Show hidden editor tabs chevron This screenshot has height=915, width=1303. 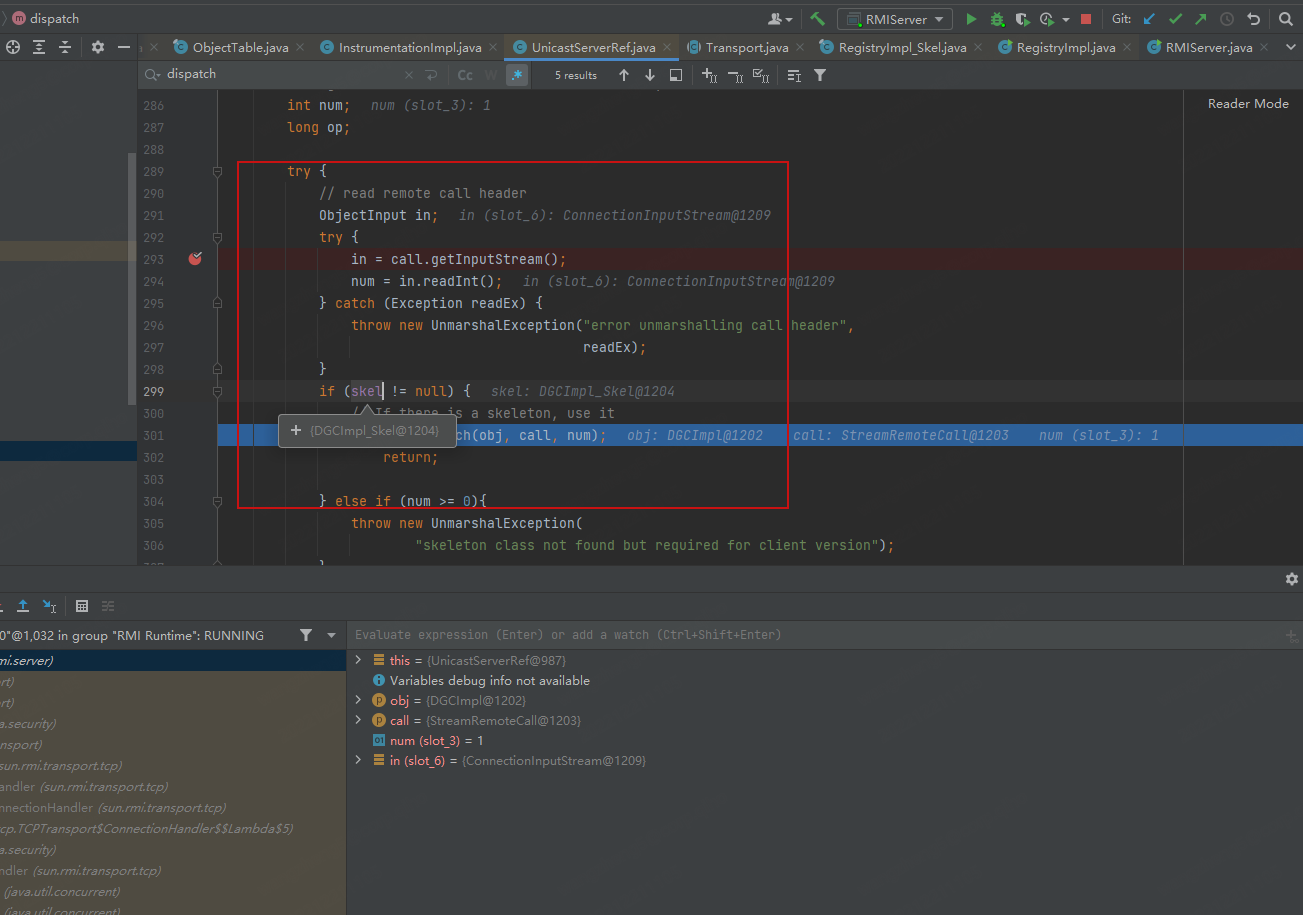tap(1292, 47)
